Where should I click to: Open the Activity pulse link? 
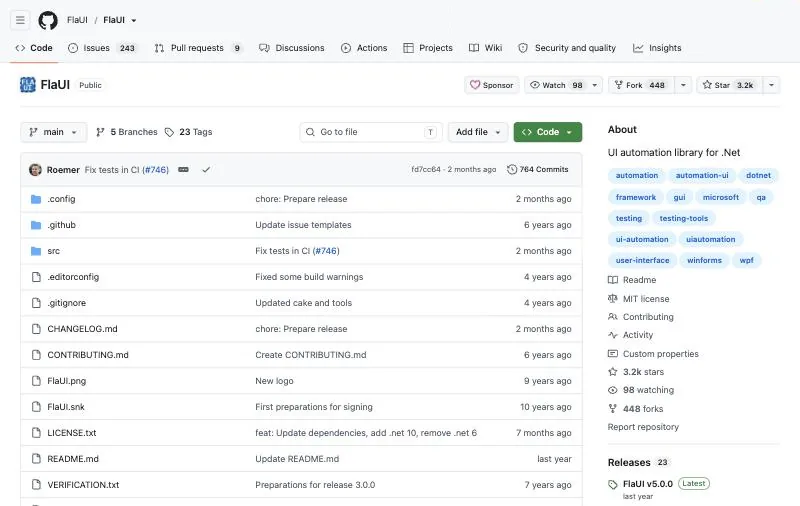630,335
